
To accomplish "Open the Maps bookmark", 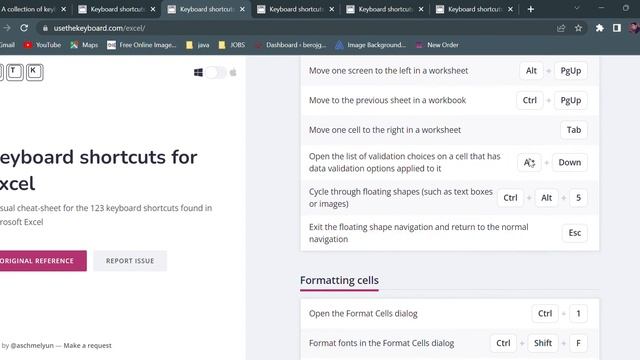I will tap(84, 45).
